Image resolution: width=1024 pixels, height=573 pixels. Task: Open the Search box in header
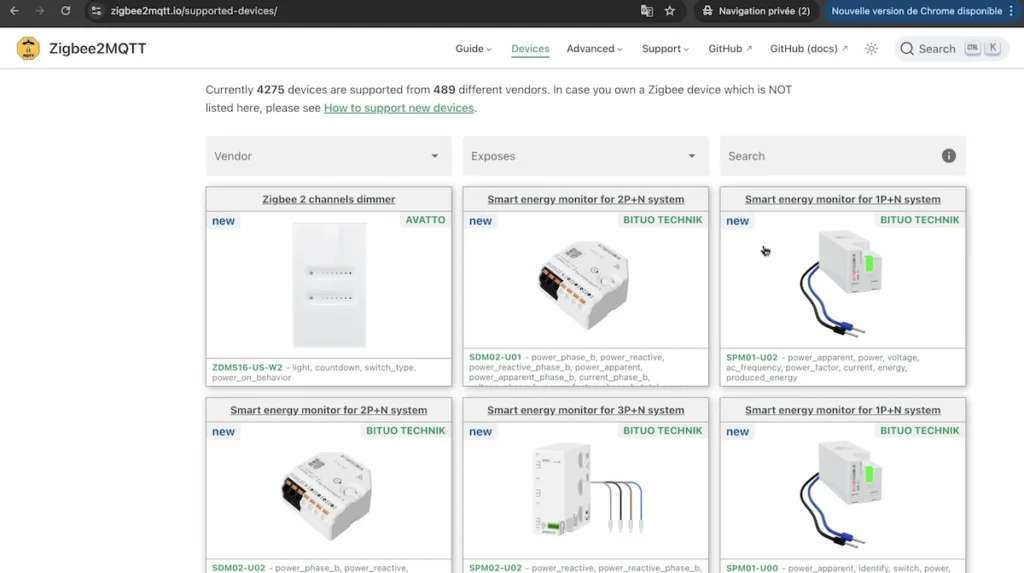[951, 48]
